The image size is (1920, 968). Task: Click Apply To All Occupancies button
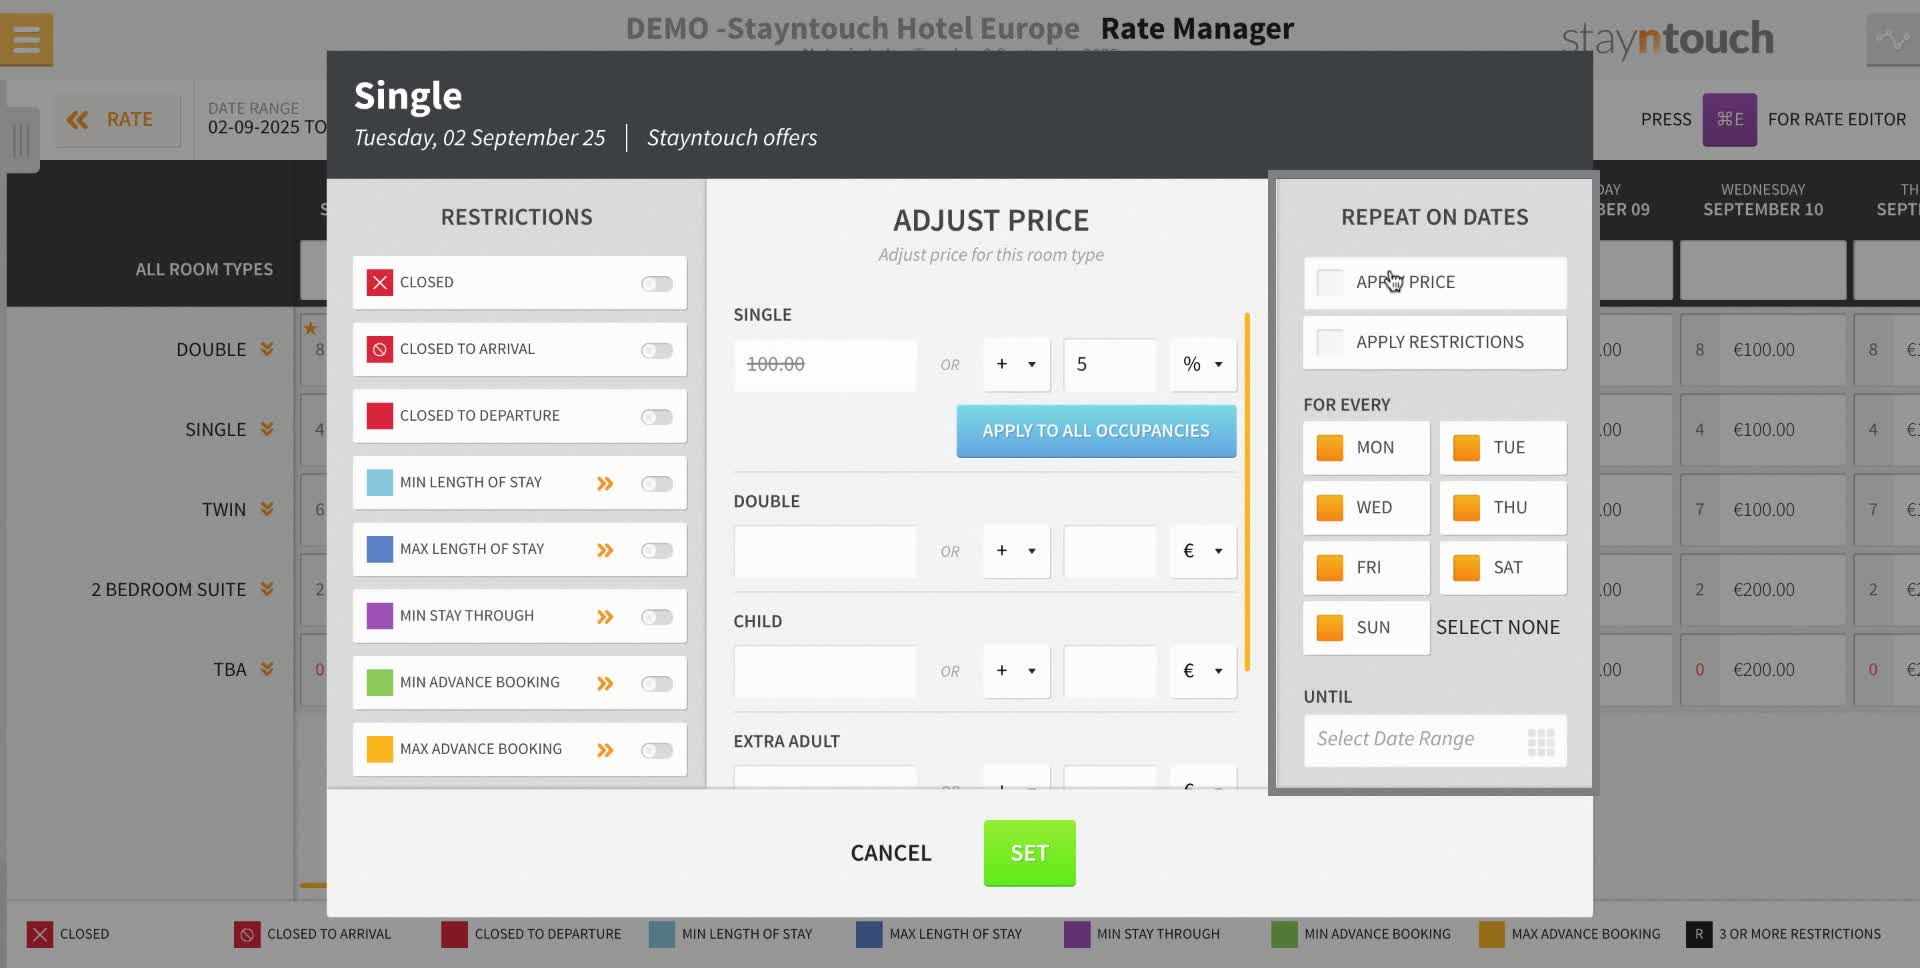tap(1096, 431)
